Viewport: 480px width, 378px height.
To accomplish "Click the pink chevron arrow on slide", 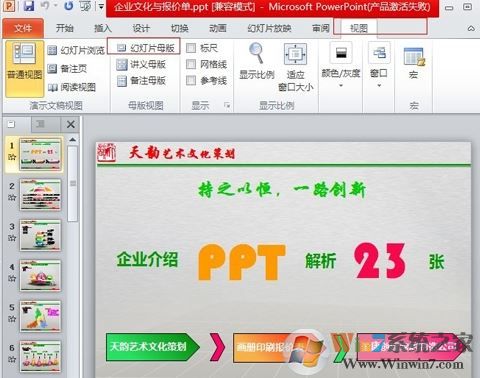I will point(217,347).
